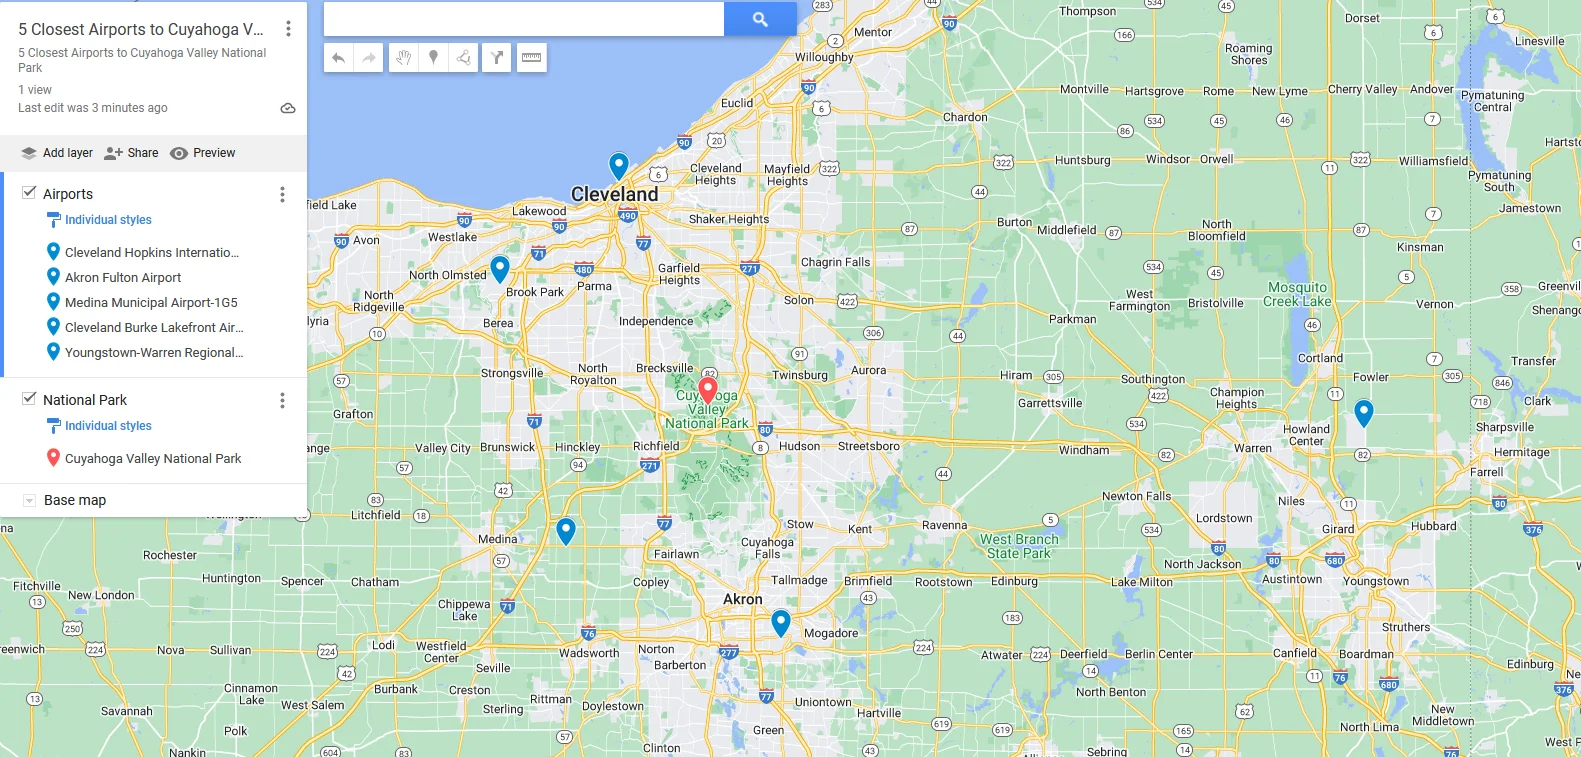Click the pin icon beside Akron Fulton Airport

(x=54, y=276)
